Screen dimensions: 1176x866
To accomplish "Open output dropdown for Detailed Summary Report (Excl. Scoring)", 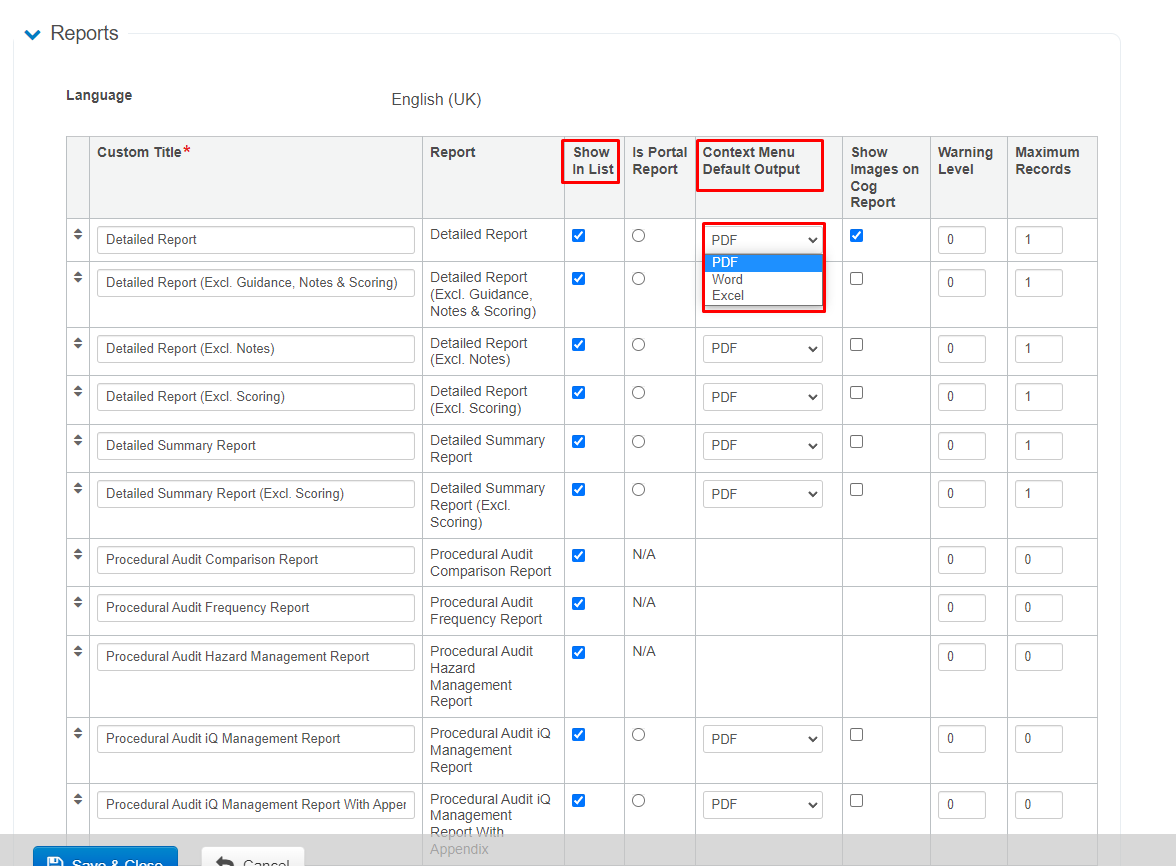I will [762, 494].
